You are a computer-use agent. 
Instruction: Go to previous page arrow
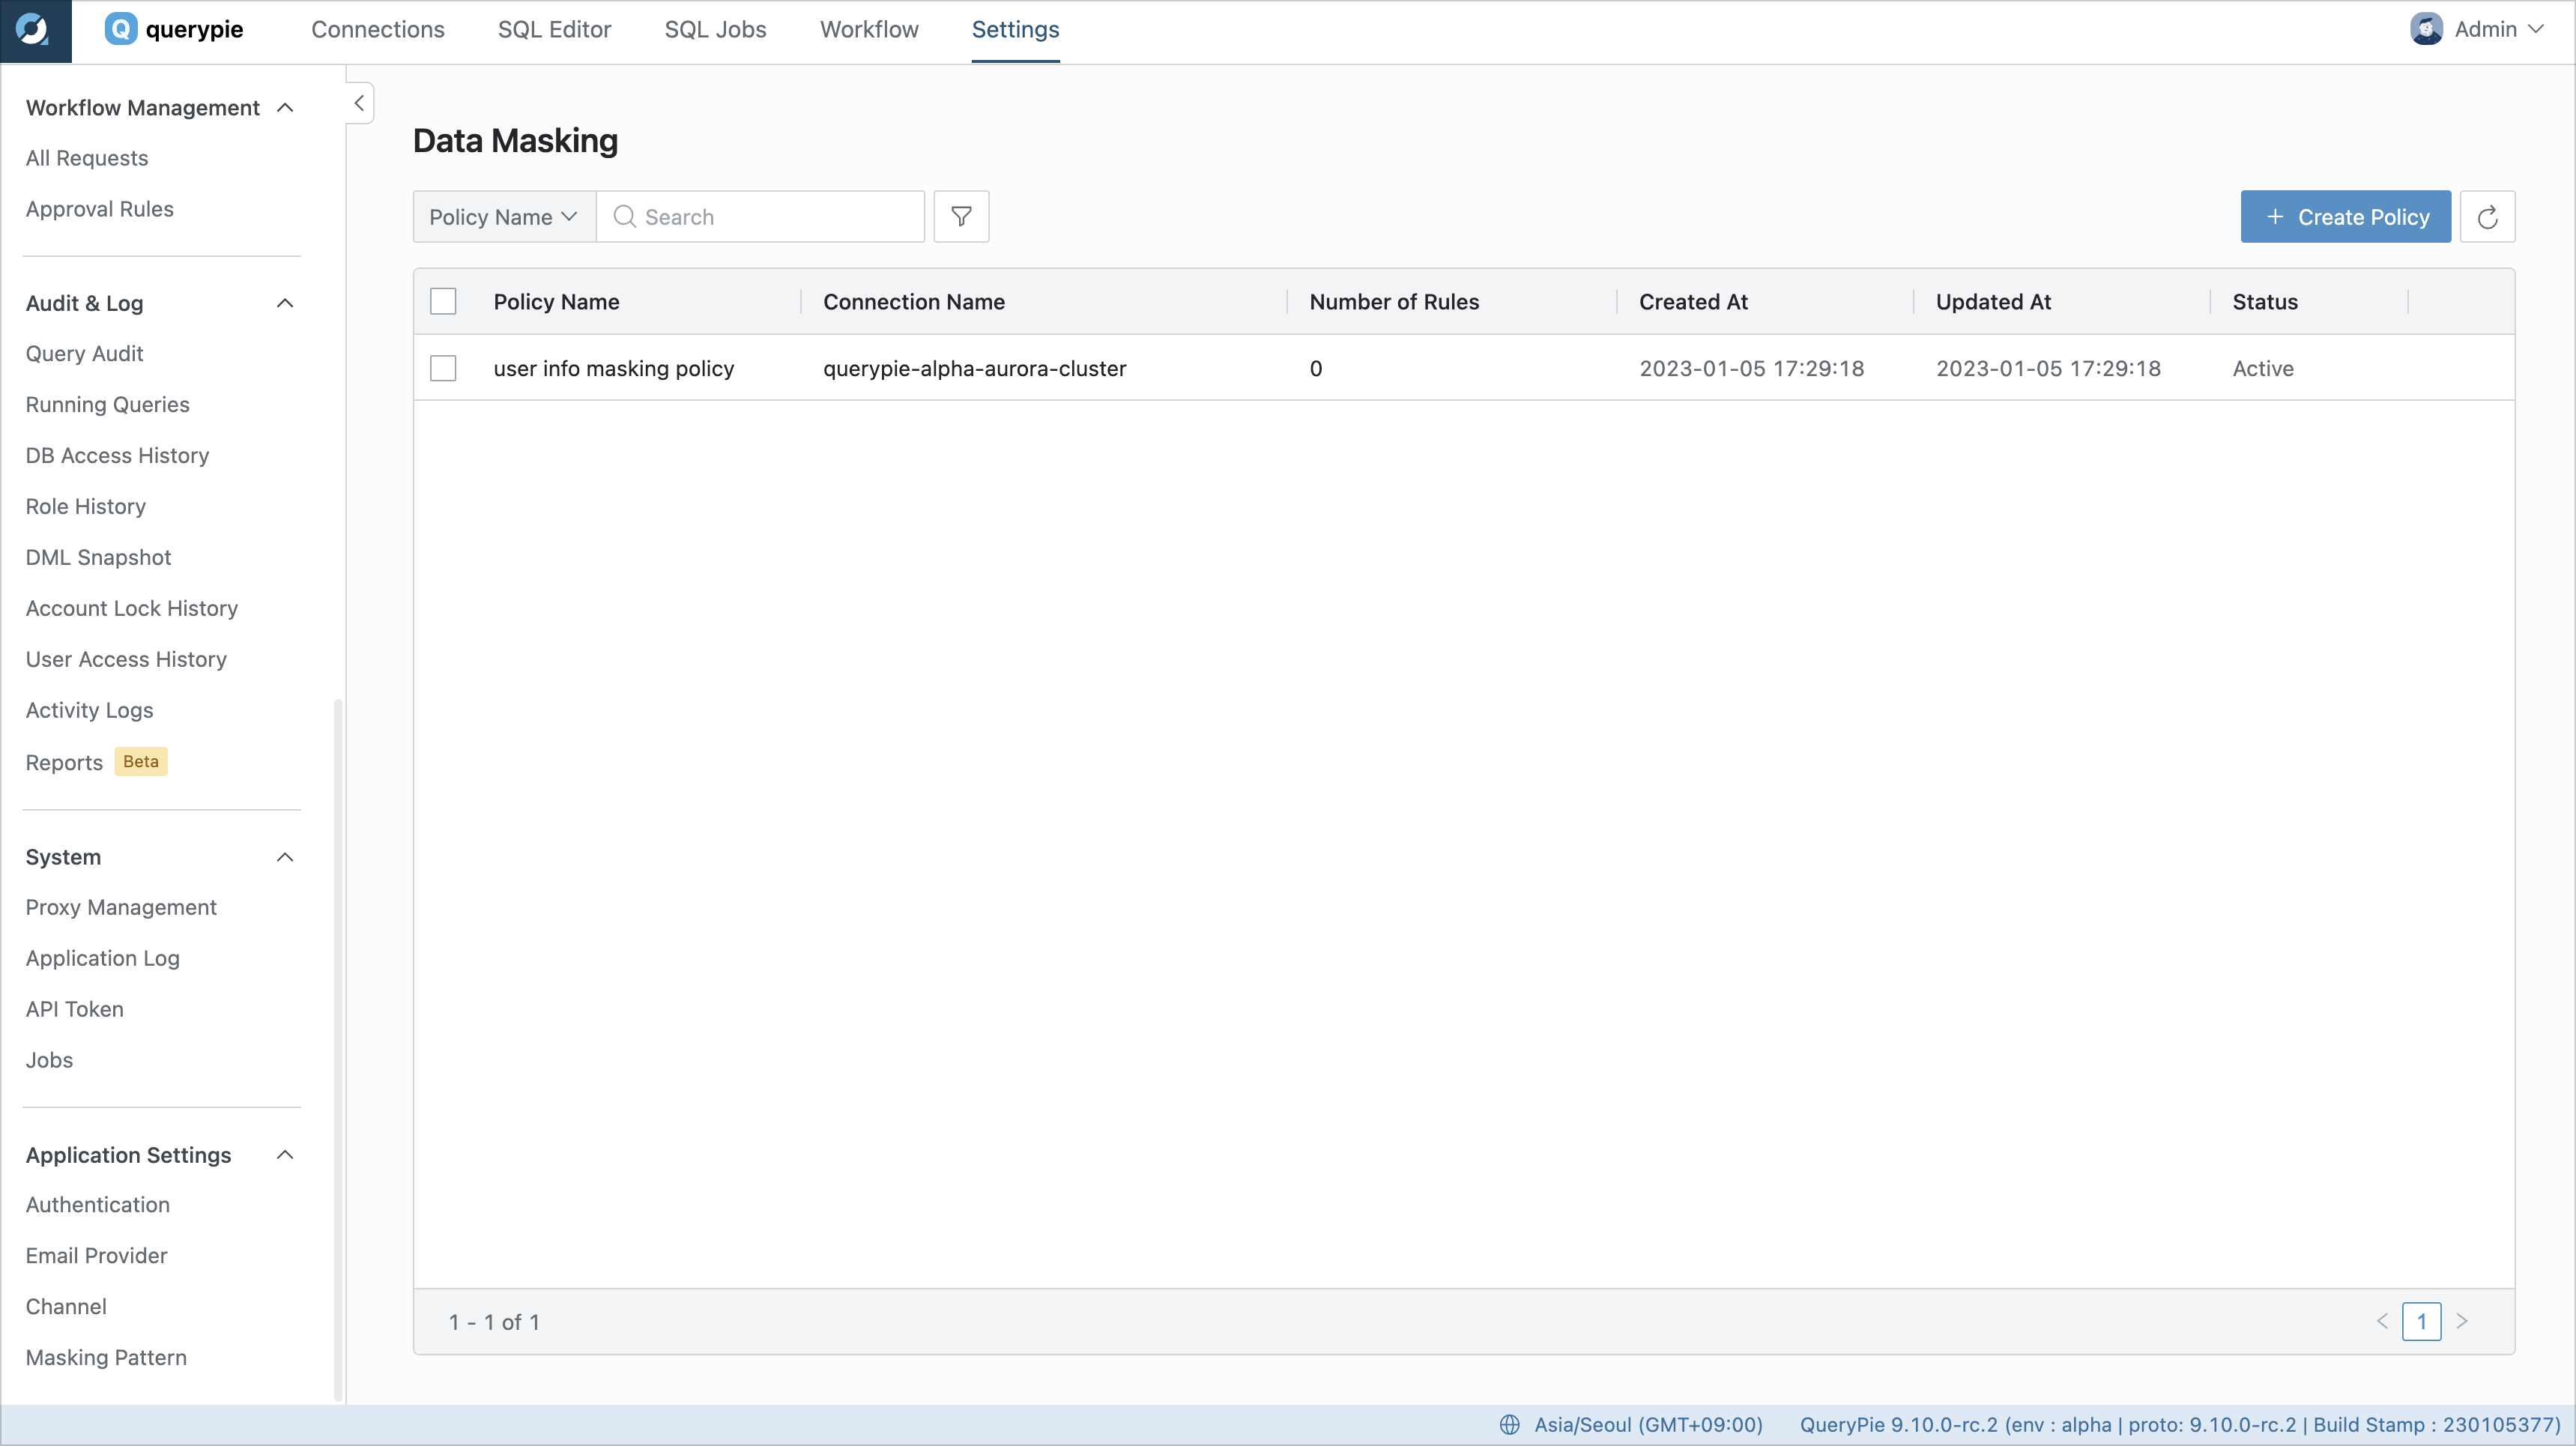[2382, 1321]
